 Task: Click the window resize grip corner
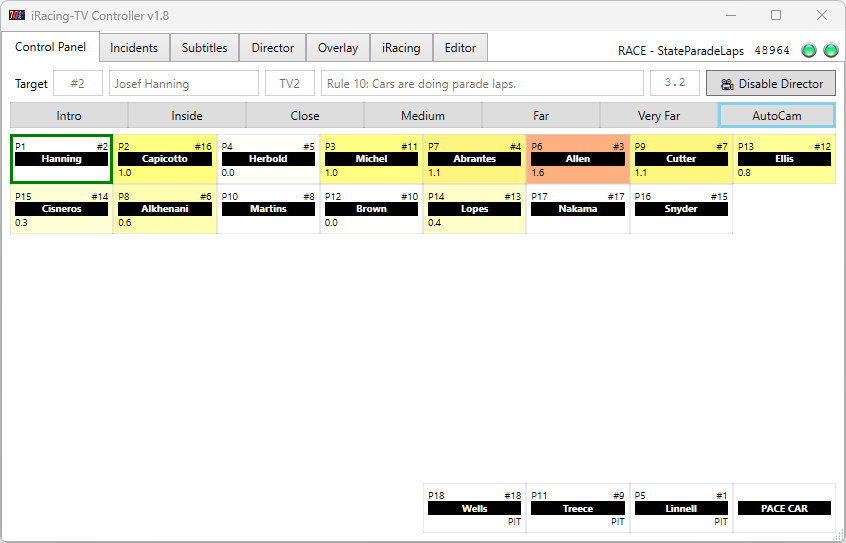pos(840,537)
